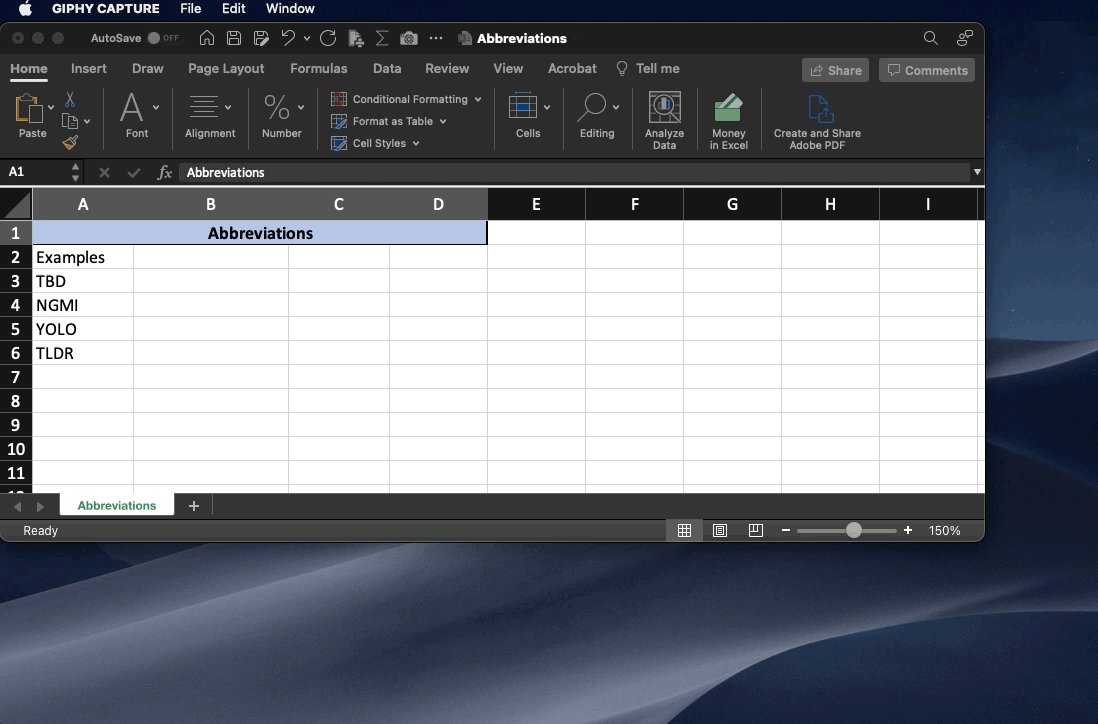Expand the Copy dropdown arrow
Screen dimensions: 1098x724
coord(87,122)
